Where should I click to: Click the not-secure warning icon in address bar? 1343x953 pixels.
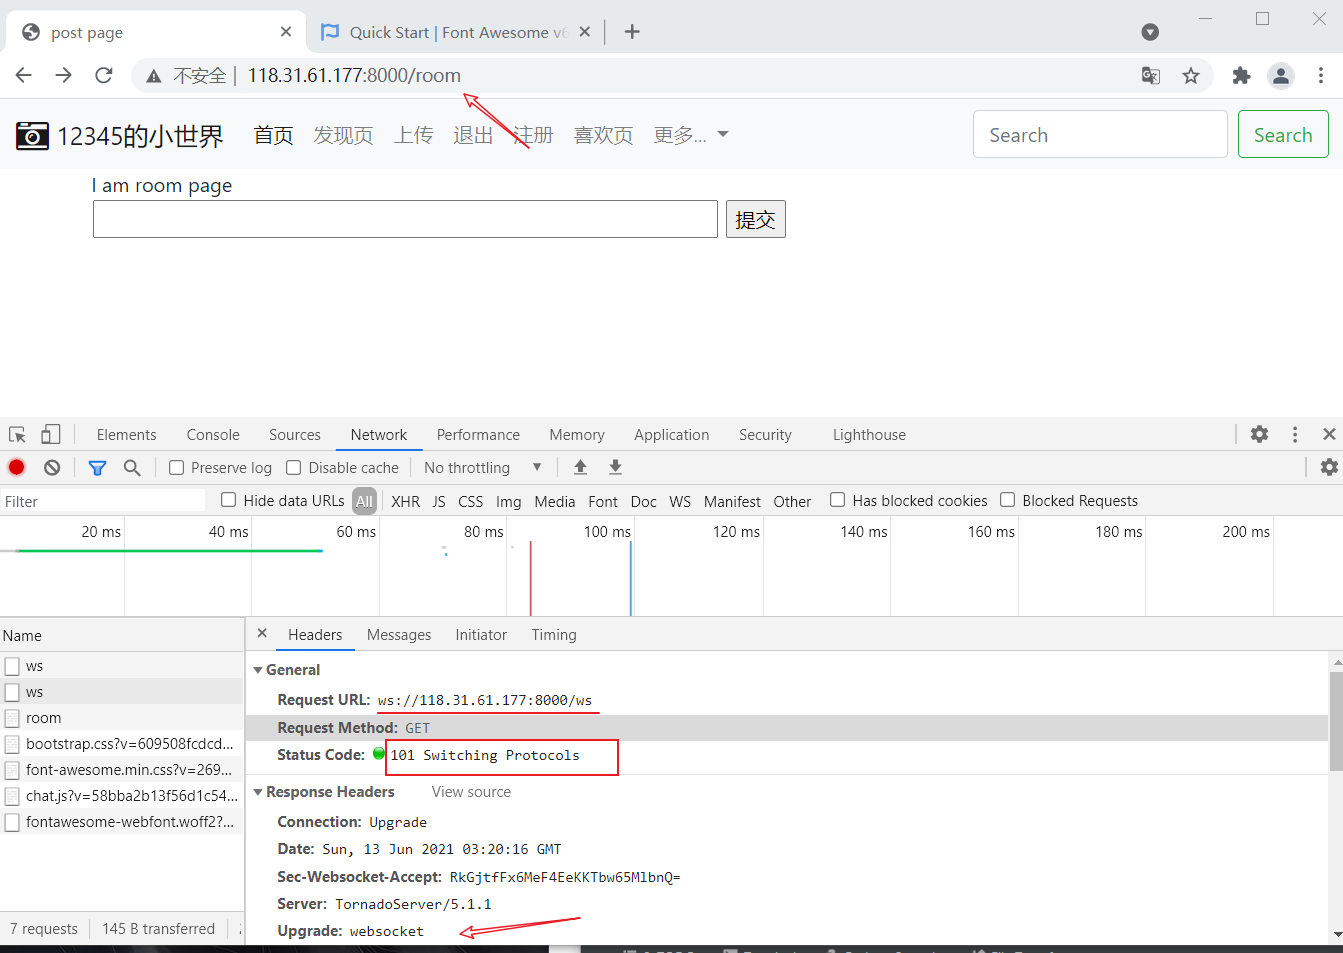[x=153, y=76]
